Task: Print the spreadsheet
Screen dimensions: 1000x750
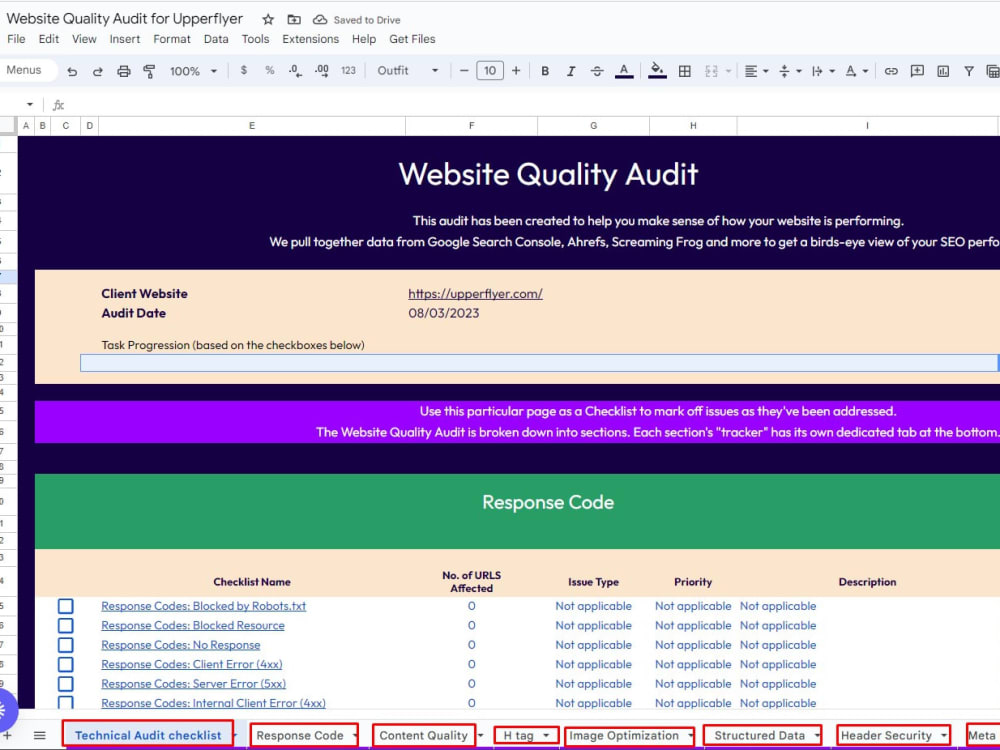Action: [124, 71]
